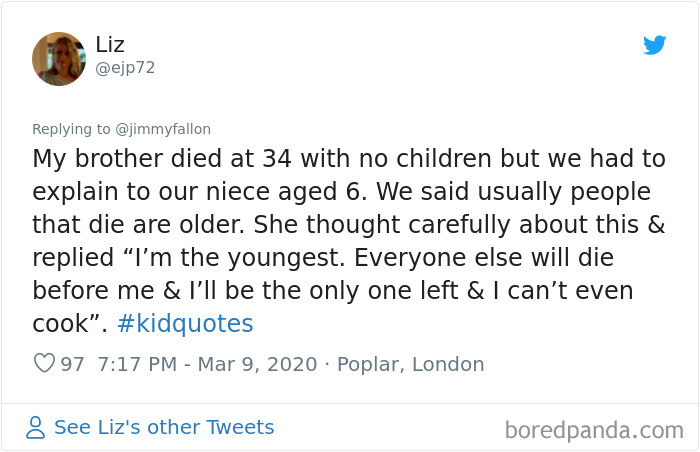
Task: Click the Twitter bird logo
Action: pos(654,45)
